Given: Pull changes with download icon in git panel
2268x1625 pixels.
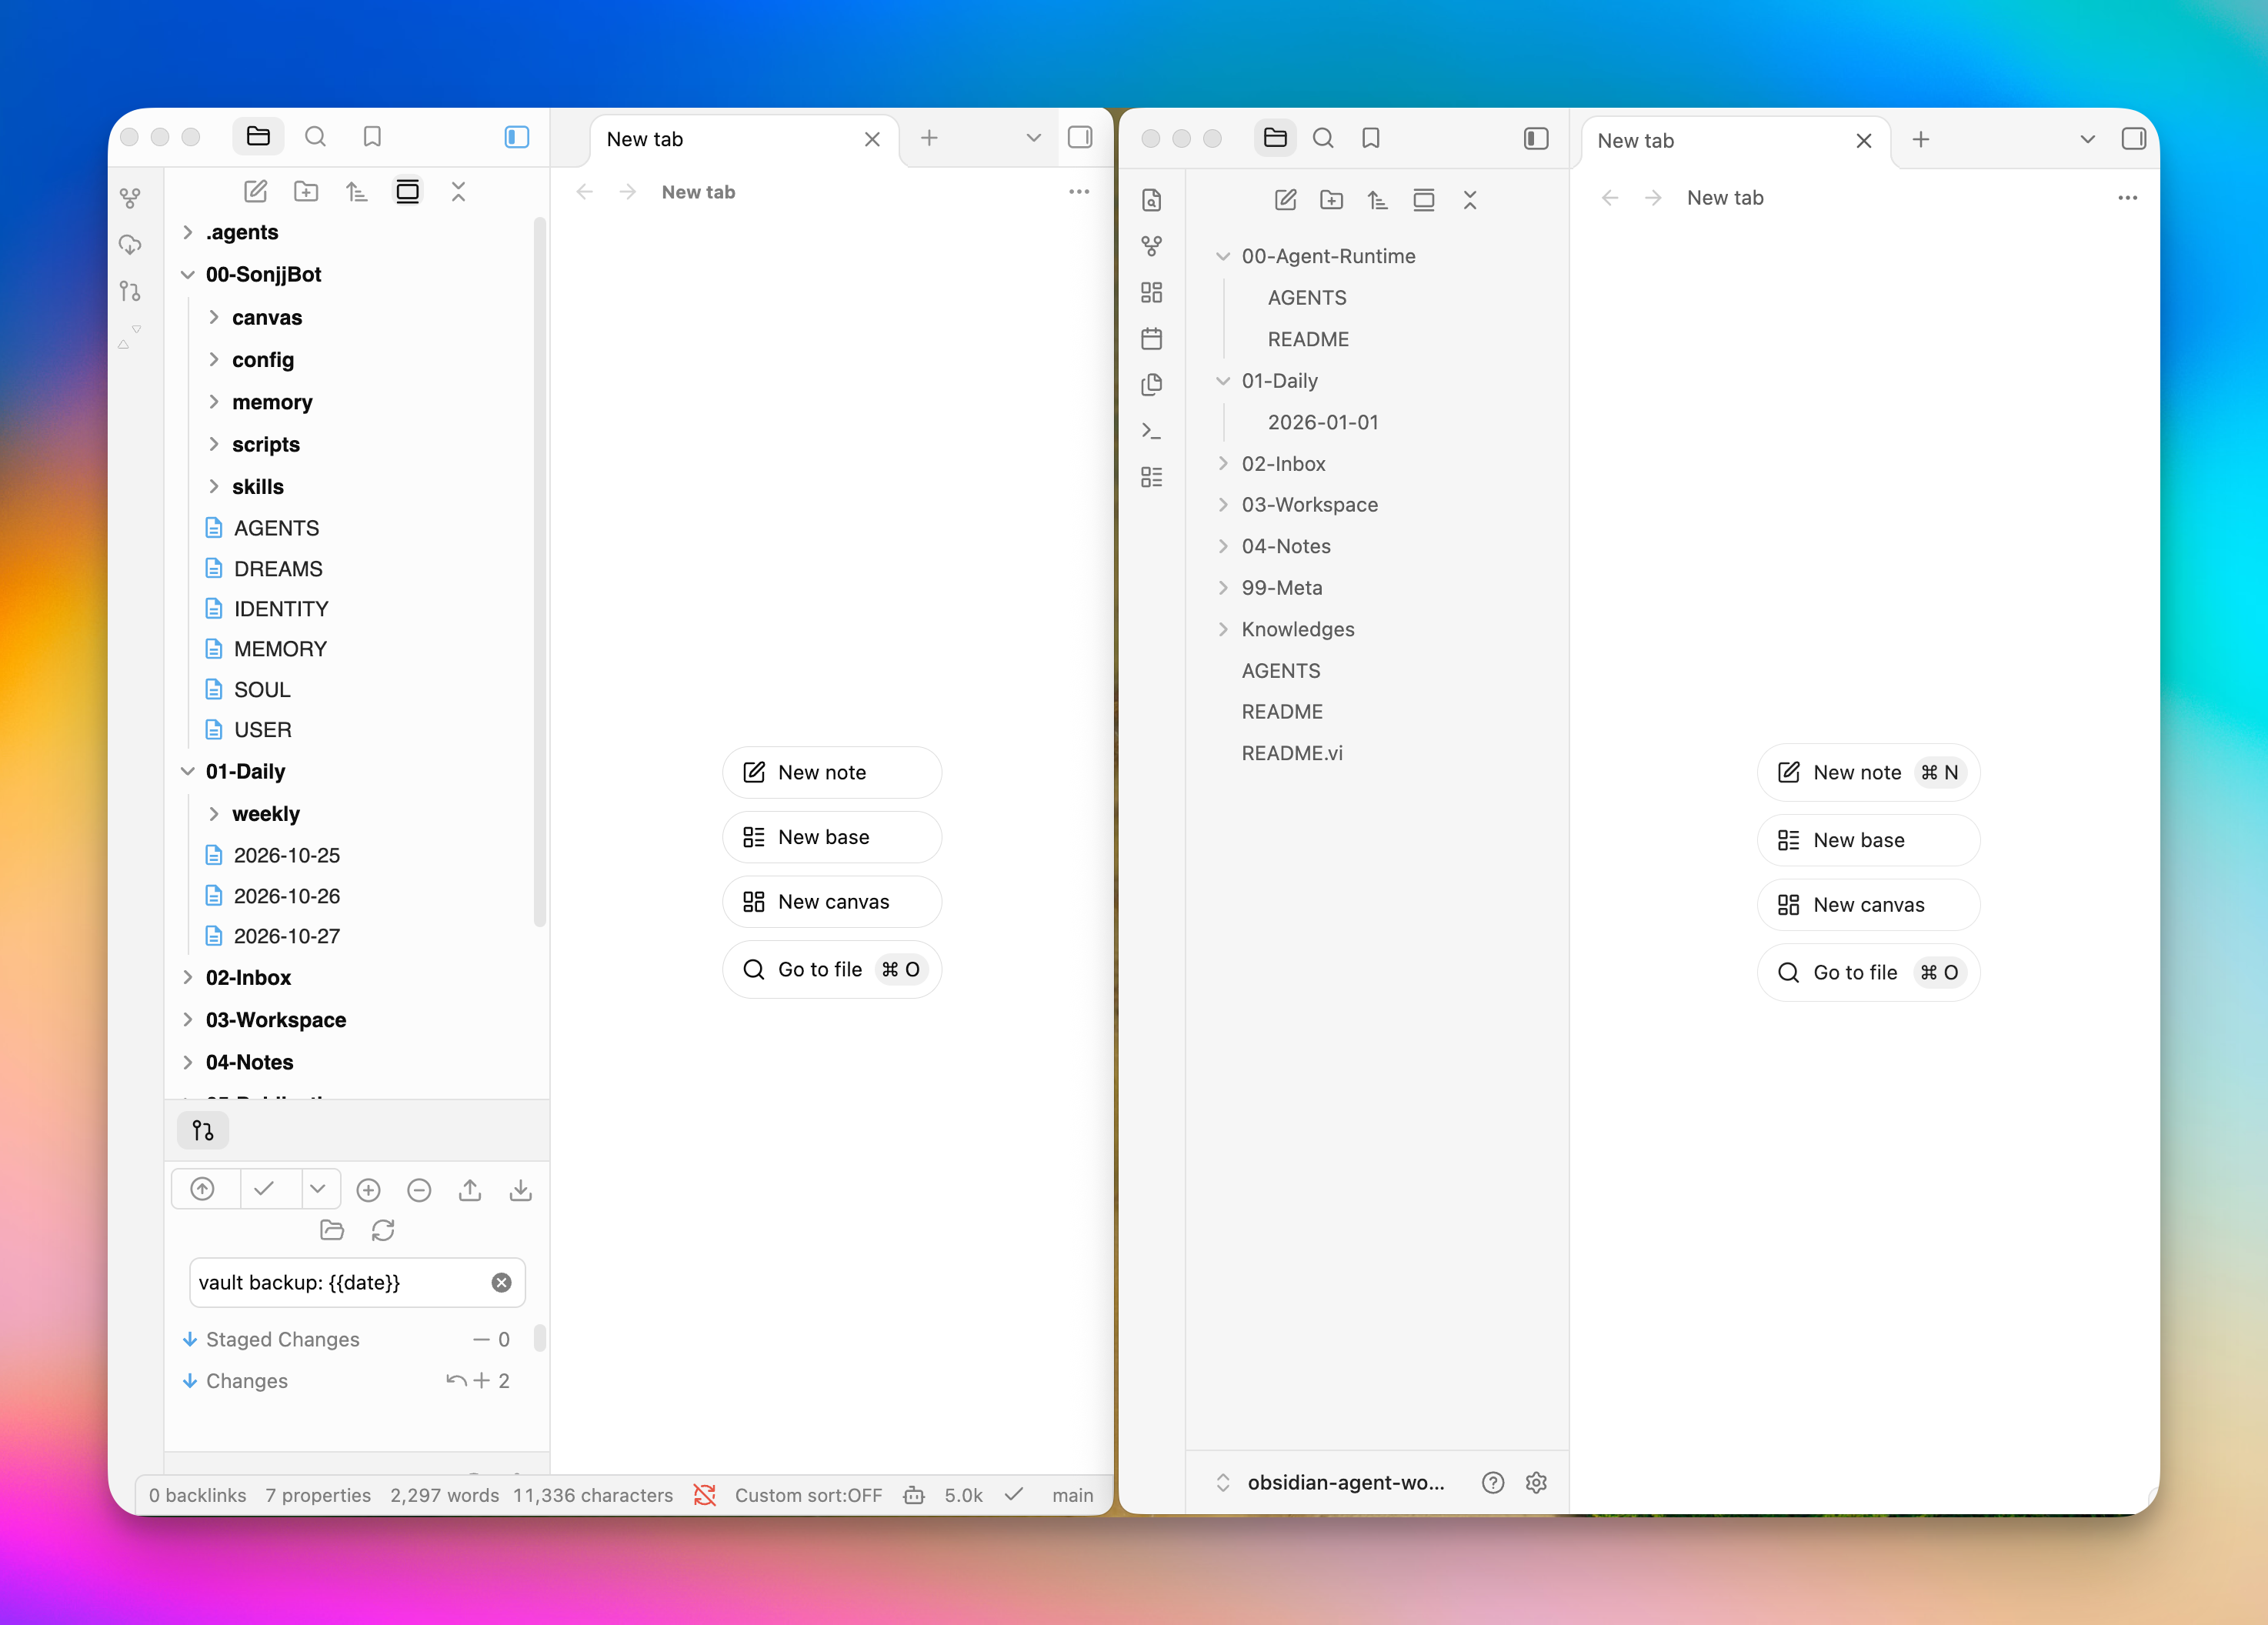Looking at the screenshot, I should pos(521,1190).
